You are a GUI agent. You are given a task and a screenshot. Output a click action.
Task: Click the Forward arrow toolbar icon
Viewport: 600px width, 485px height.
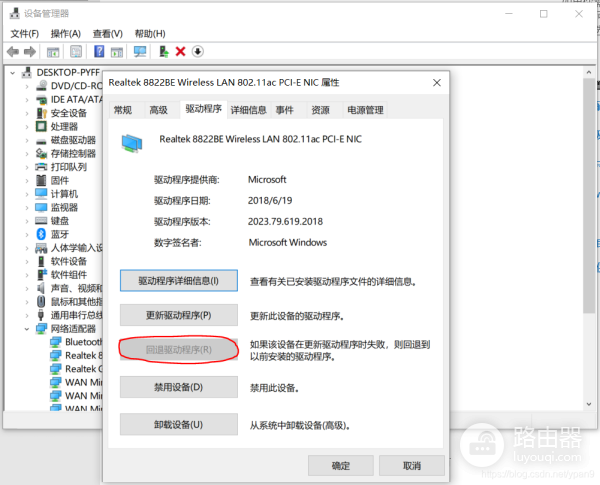[x=30, y=51]
